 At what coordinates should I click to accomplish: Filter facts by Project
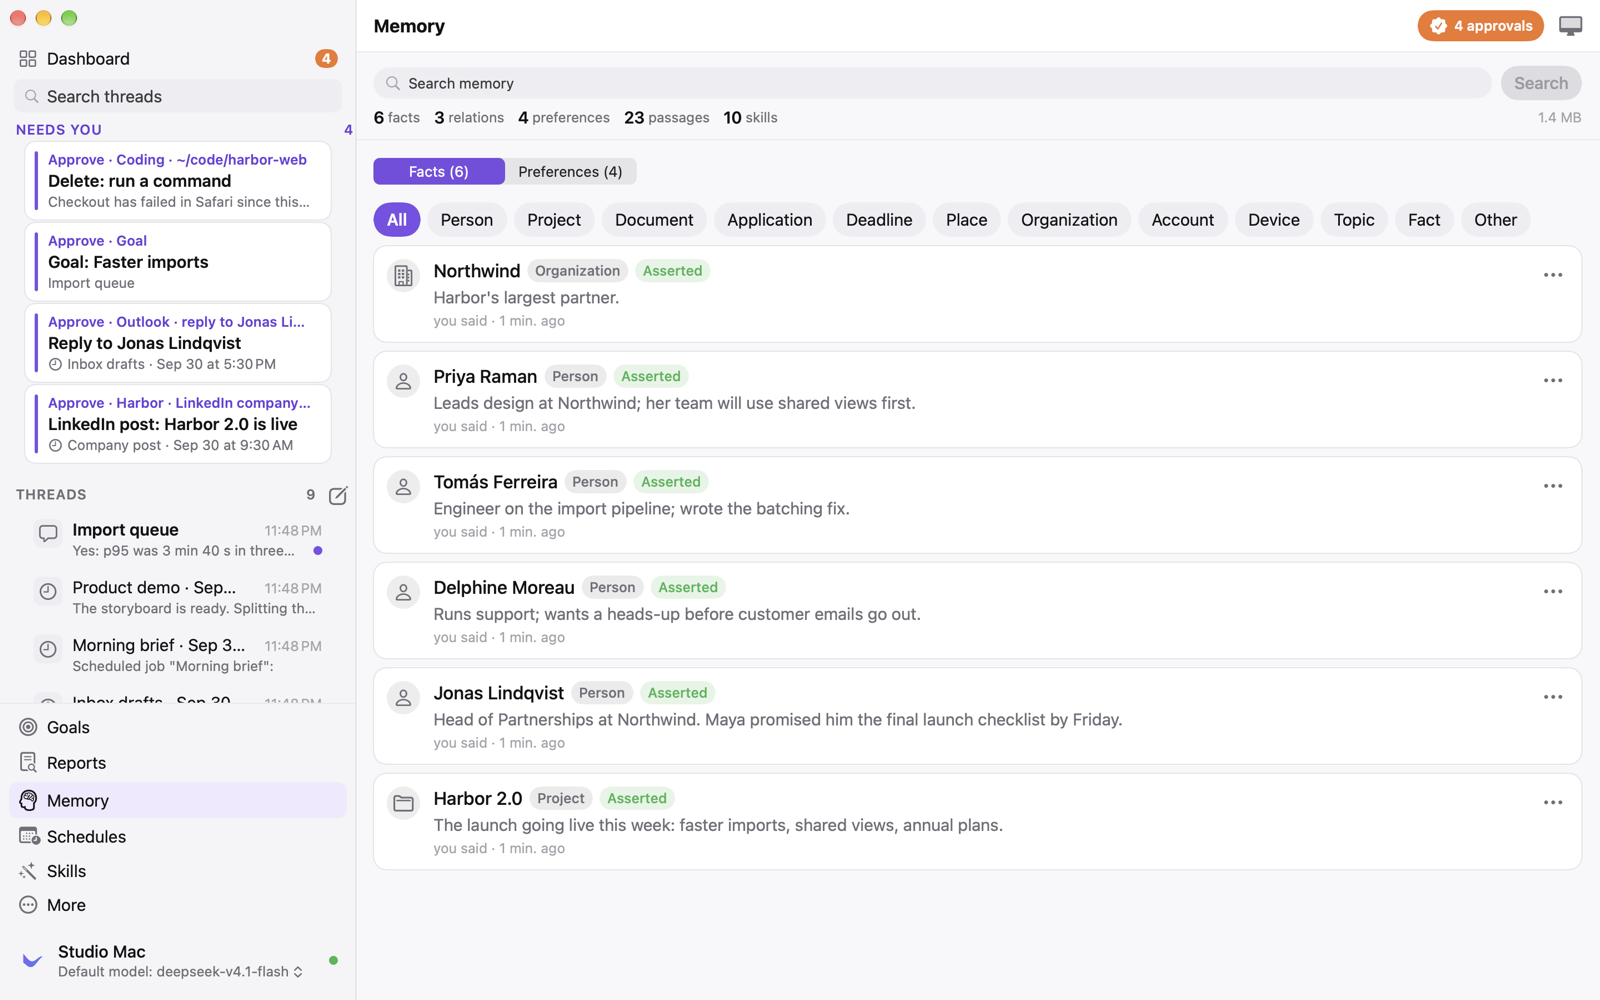click(554, 220)
